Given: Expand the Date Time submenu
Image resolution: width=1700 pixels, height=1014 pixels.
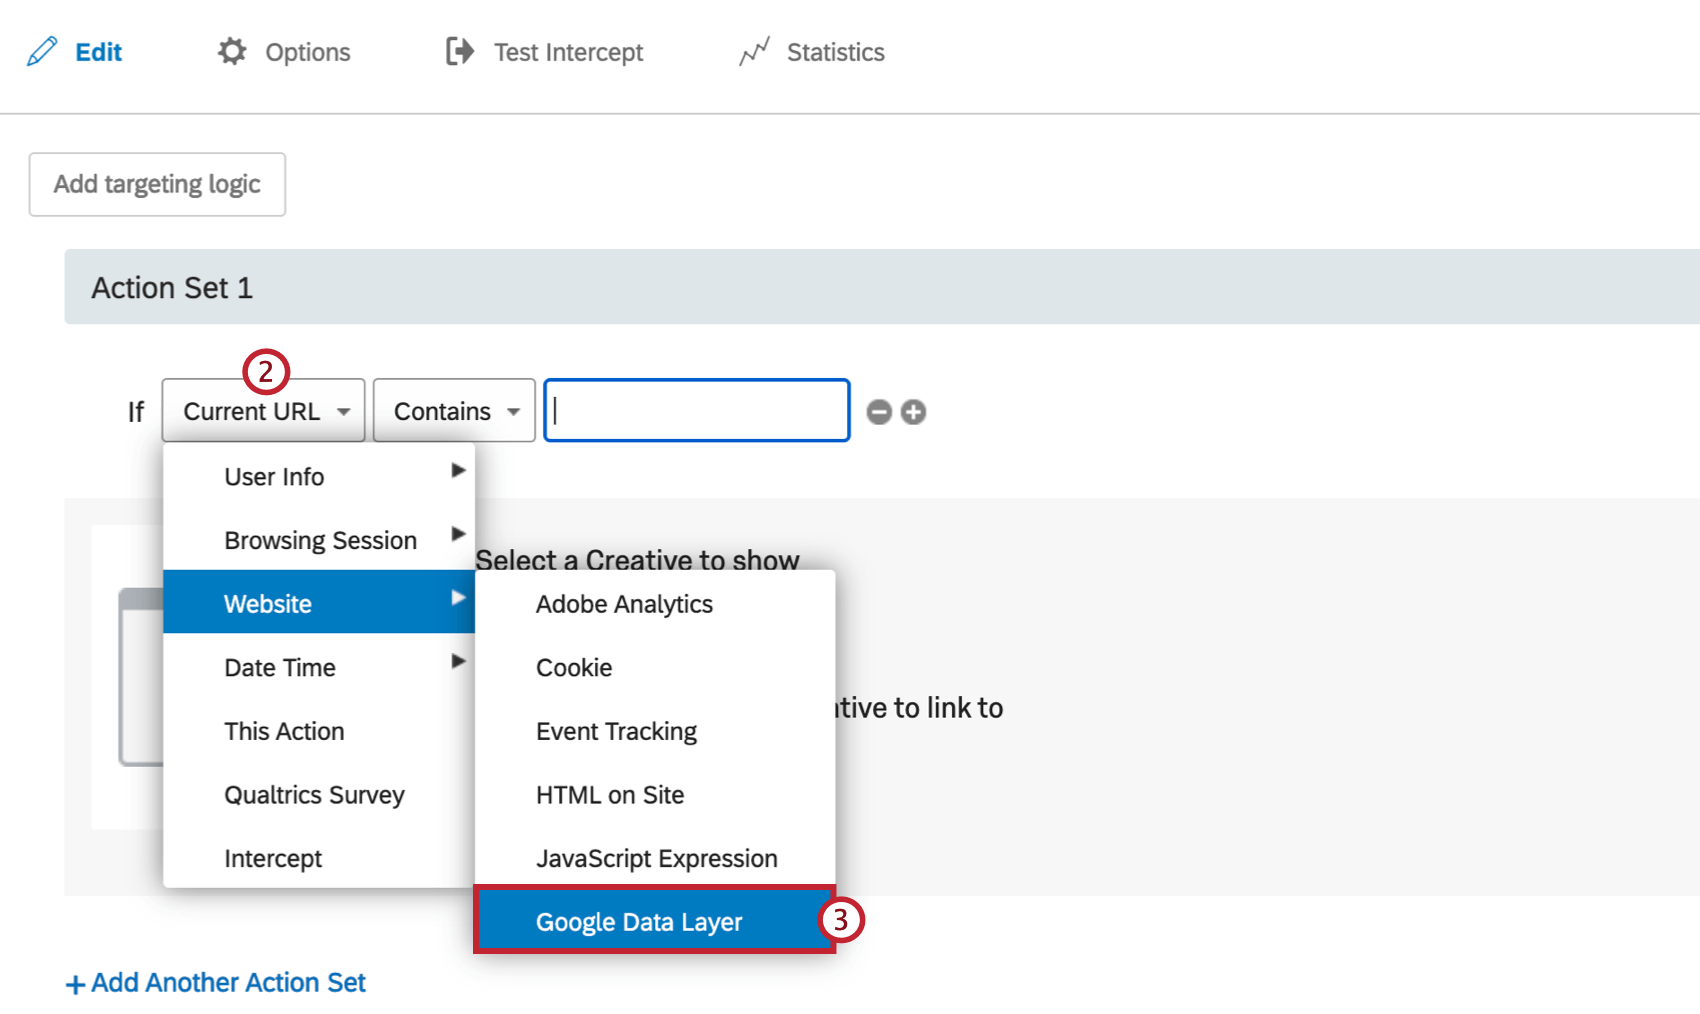Looking at the screenshot, I should (279, 667).
